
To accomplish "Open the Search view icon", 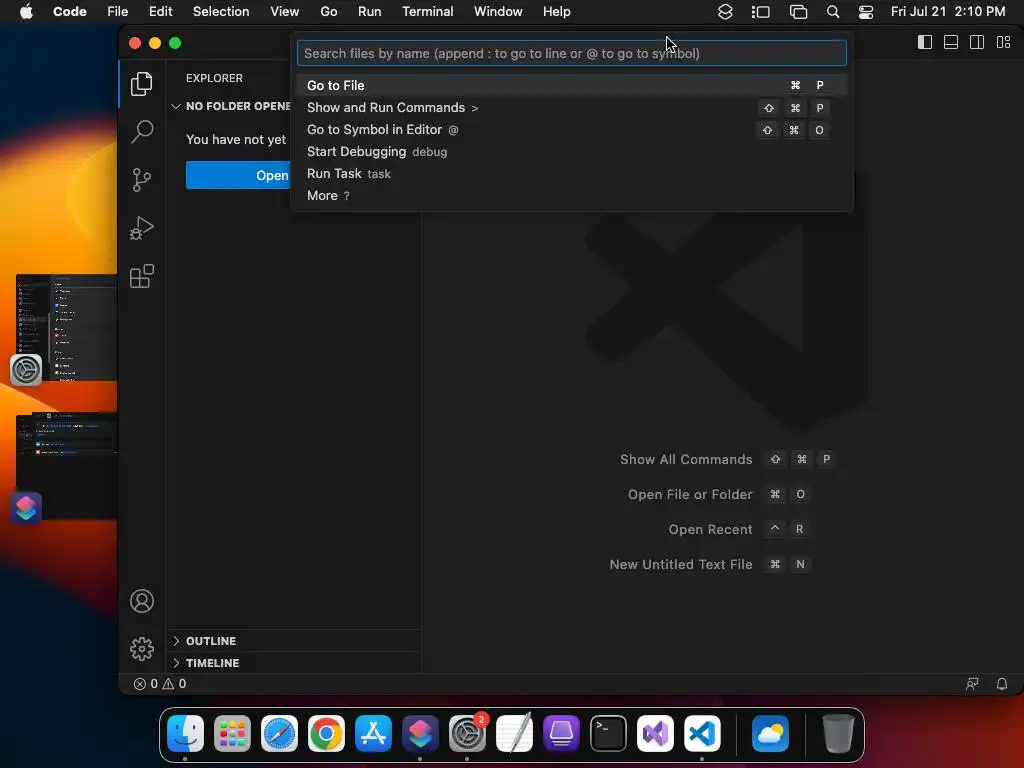I will coord(141,131).
